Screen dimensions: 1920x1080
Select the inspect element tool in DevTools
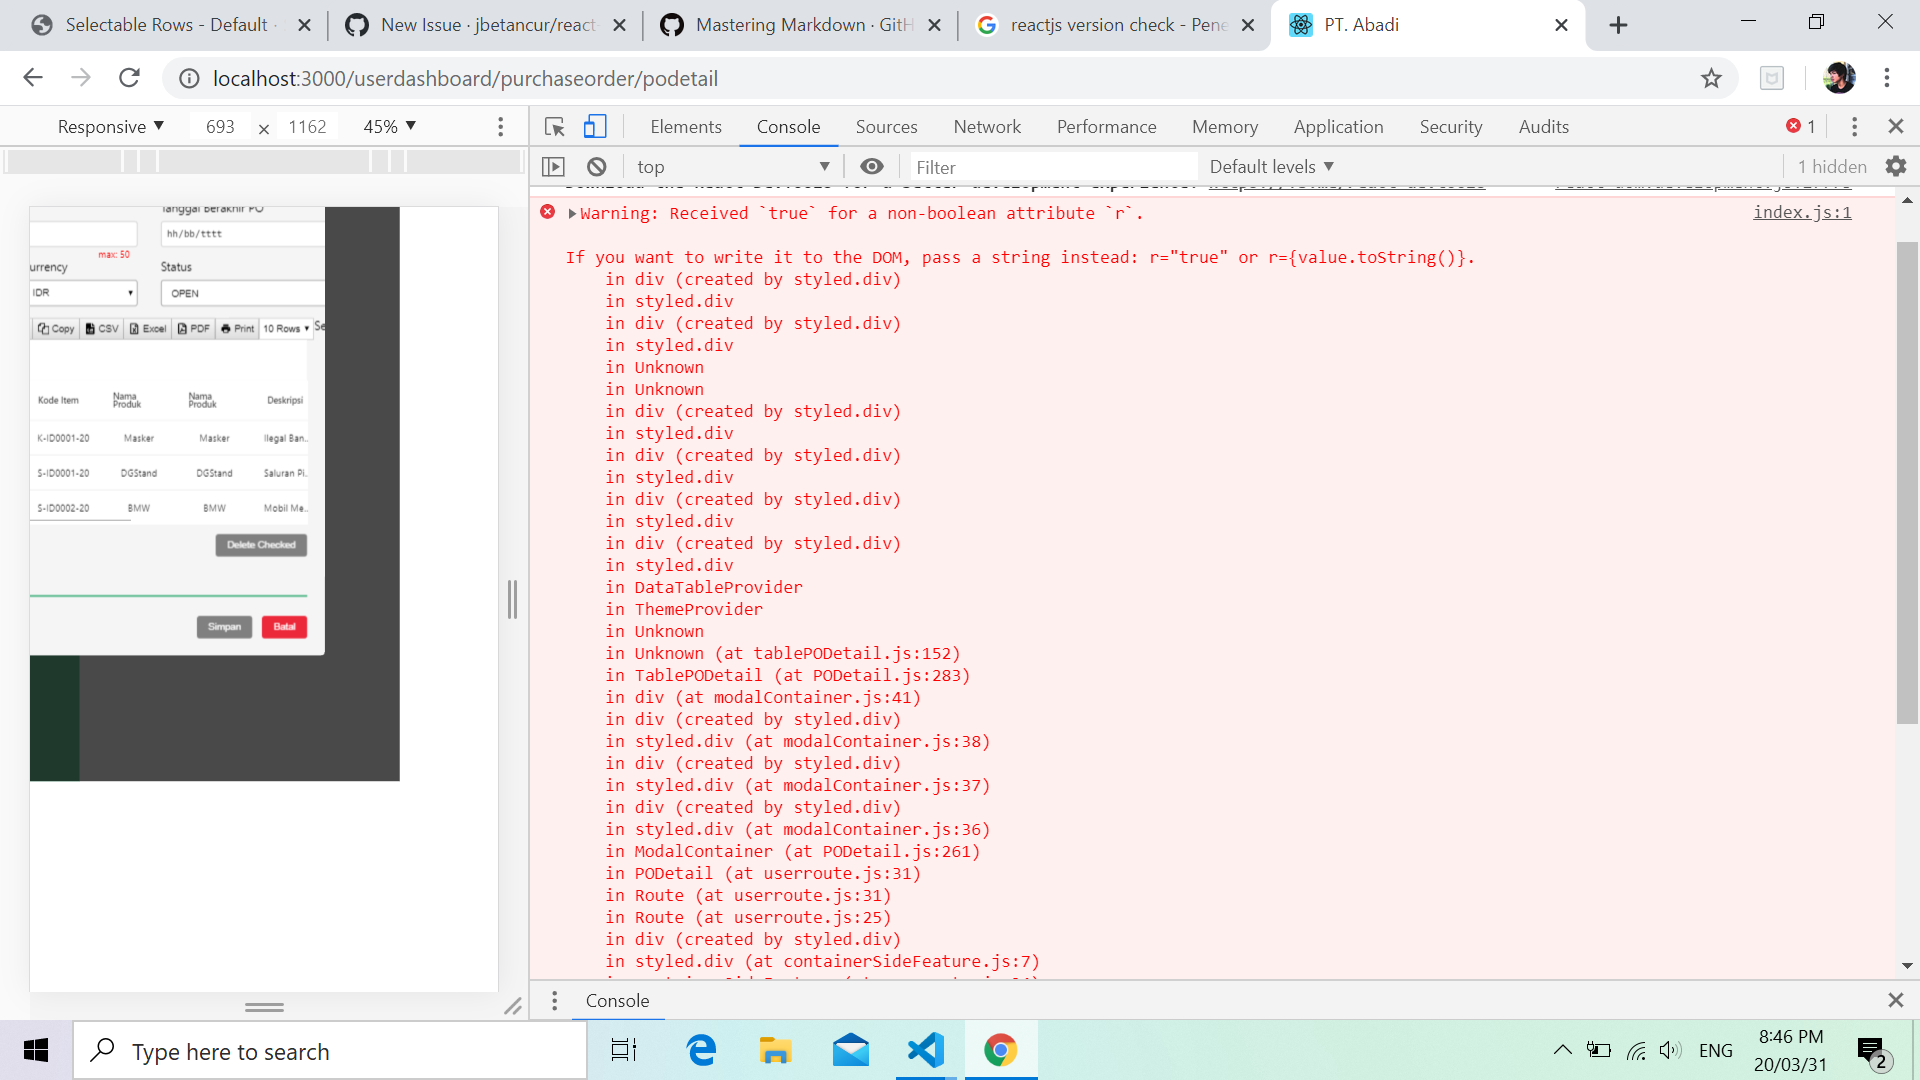[x=554, y=127]
